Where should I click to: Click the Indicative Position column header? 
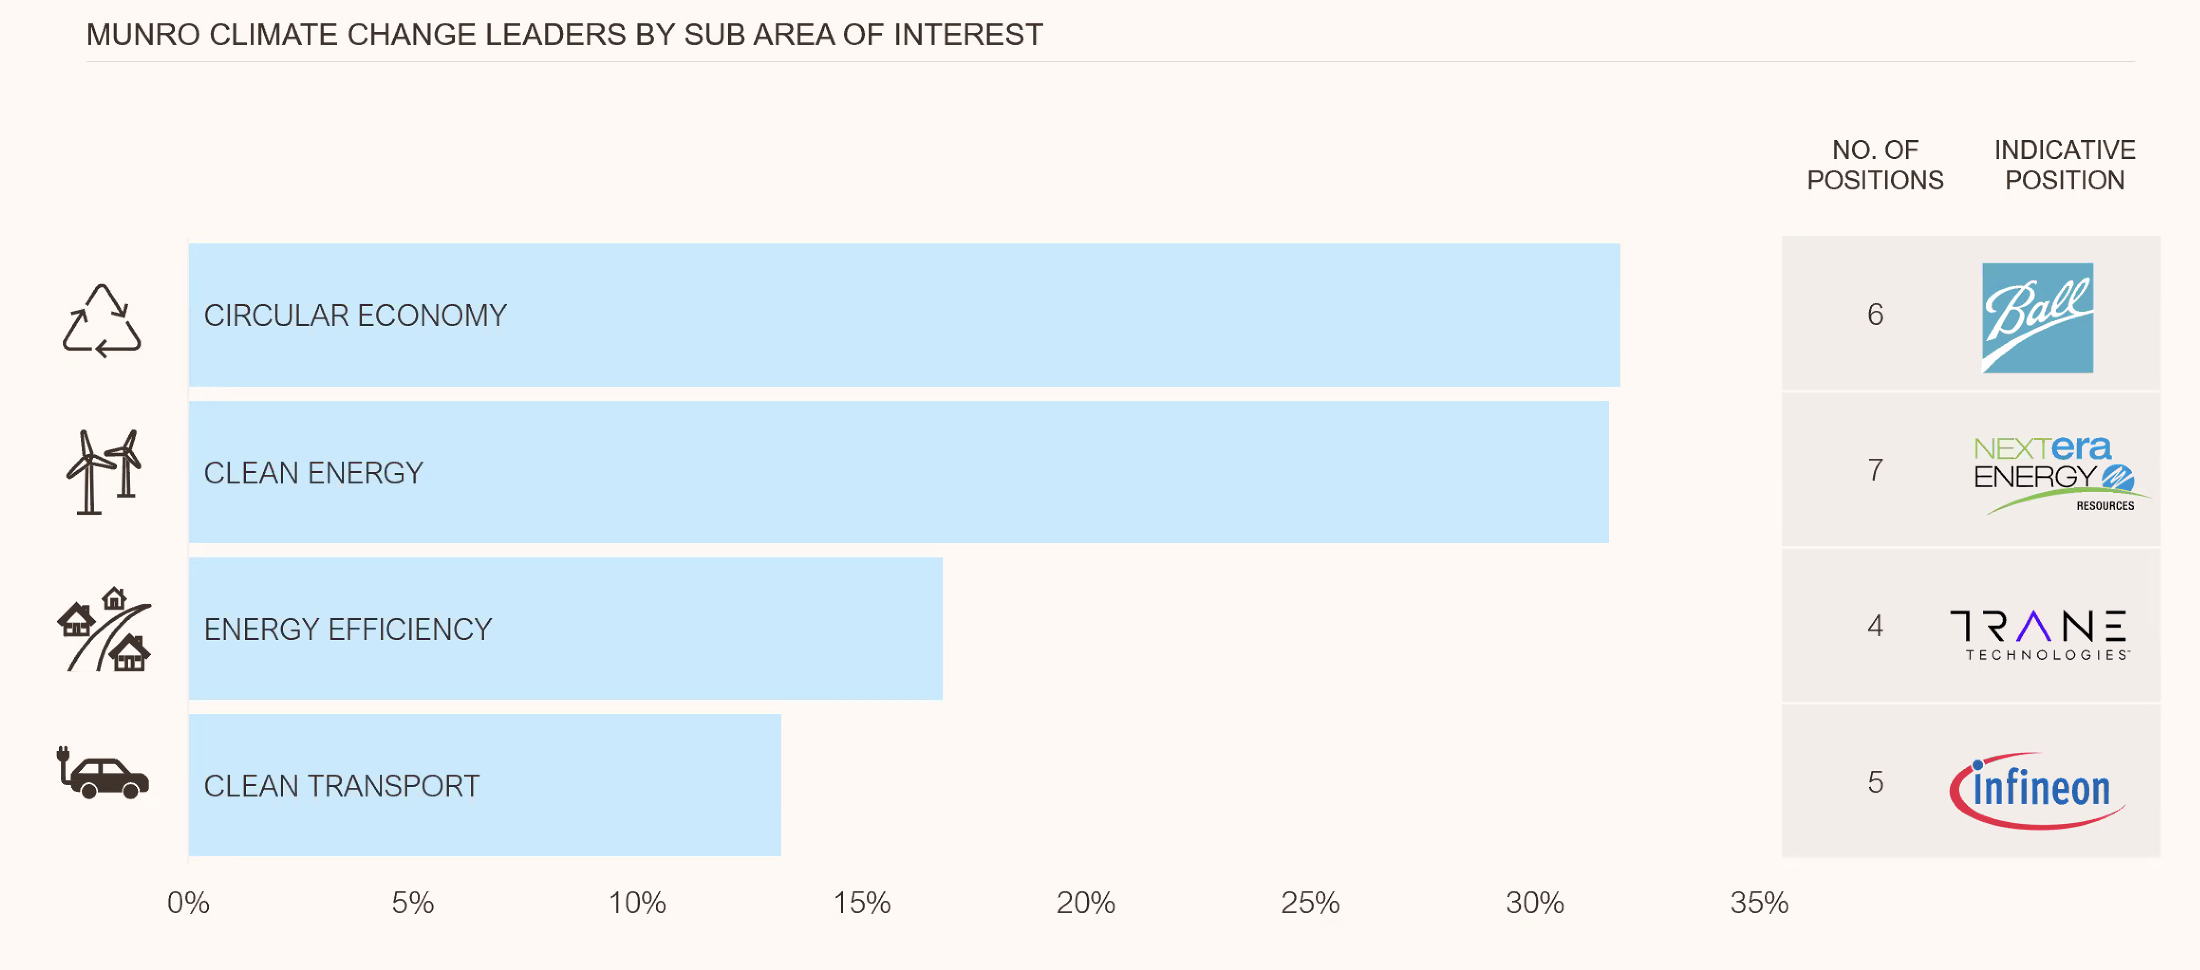click(x=2064, y=165)
